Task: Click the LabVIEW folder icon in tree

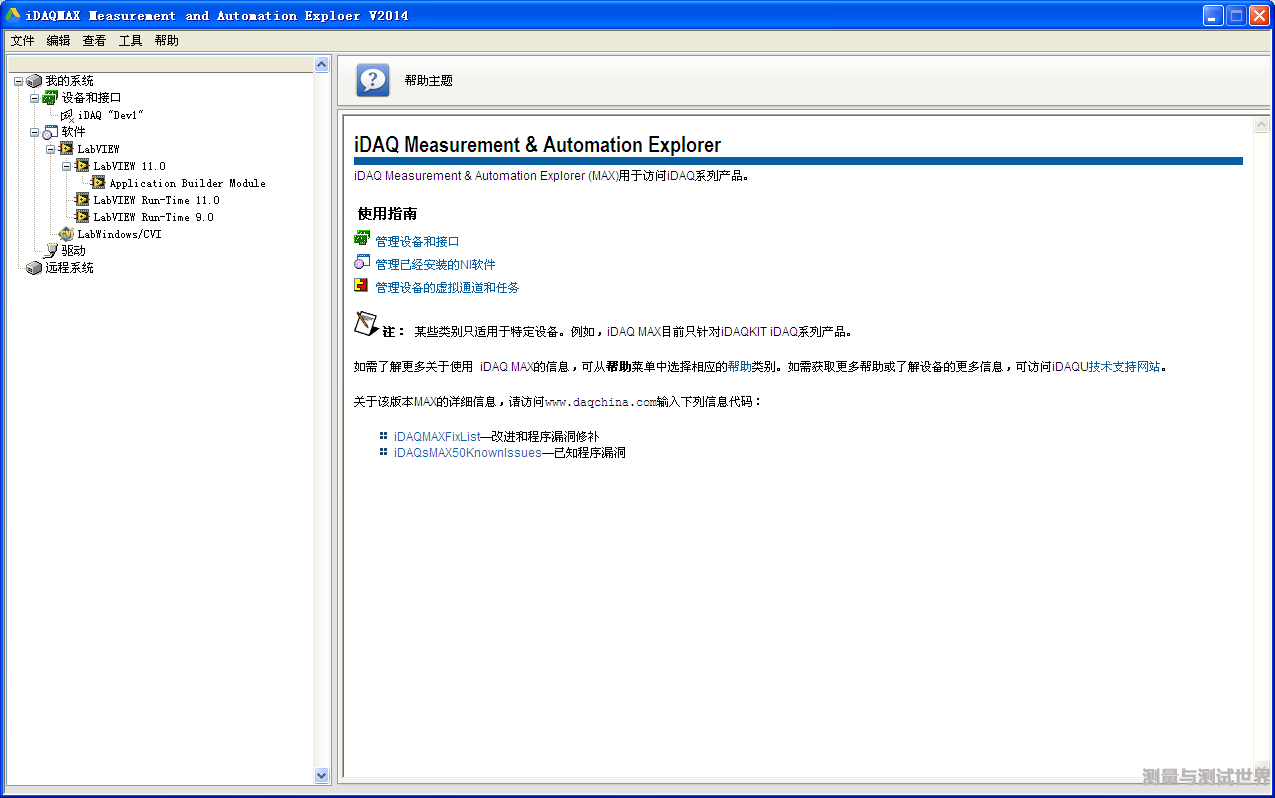Action: pyautogui.click(x=66, y=149)
